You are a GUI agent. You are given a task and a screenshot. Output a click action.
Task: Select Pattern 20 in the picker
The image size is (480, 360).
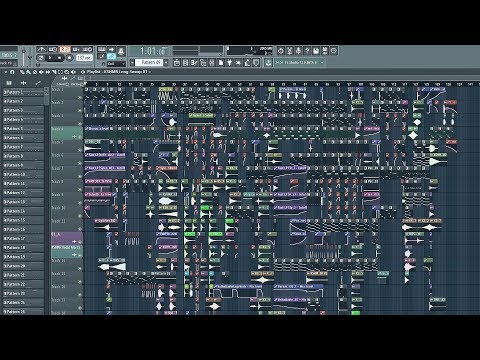click(x=23, y=266)
